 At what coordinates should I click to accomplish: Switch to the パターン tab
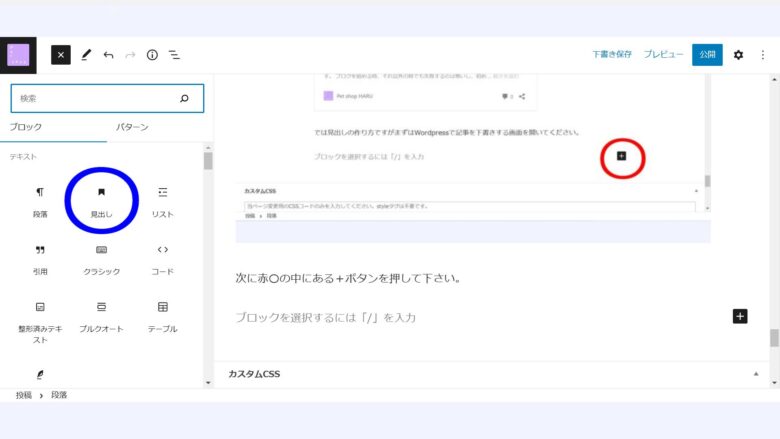(x=132, y=127)
